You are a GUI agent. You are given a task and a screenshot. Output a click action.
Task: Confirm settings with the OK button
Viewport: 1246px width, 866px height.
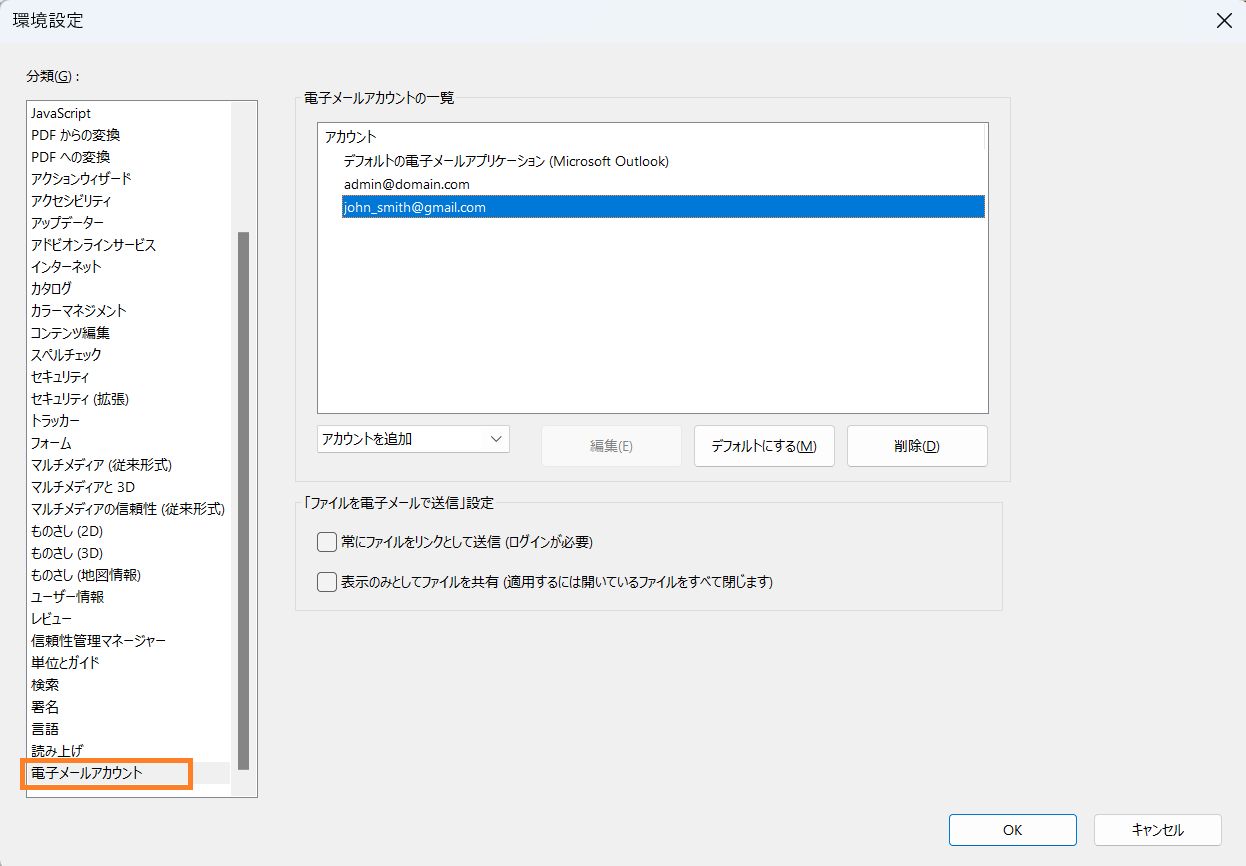[x=1011, y=829]
